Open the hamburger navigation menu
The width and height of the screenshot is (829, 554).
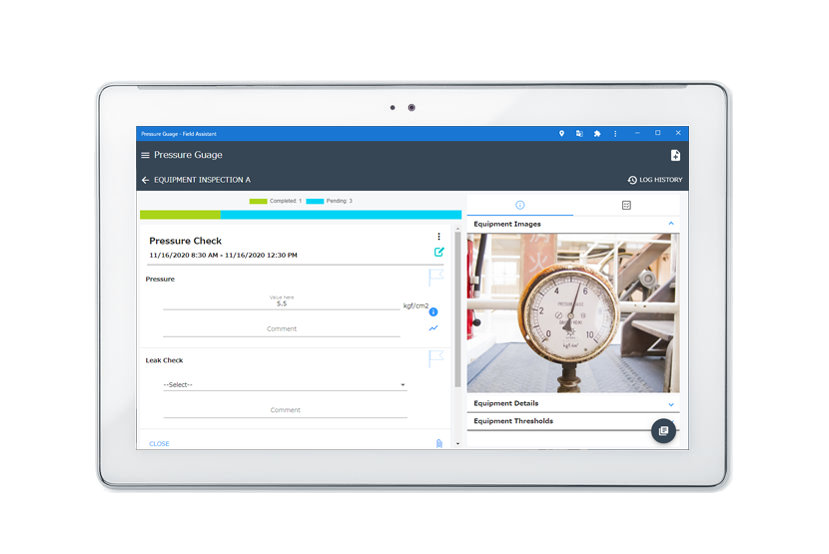[x=145, y=155]
